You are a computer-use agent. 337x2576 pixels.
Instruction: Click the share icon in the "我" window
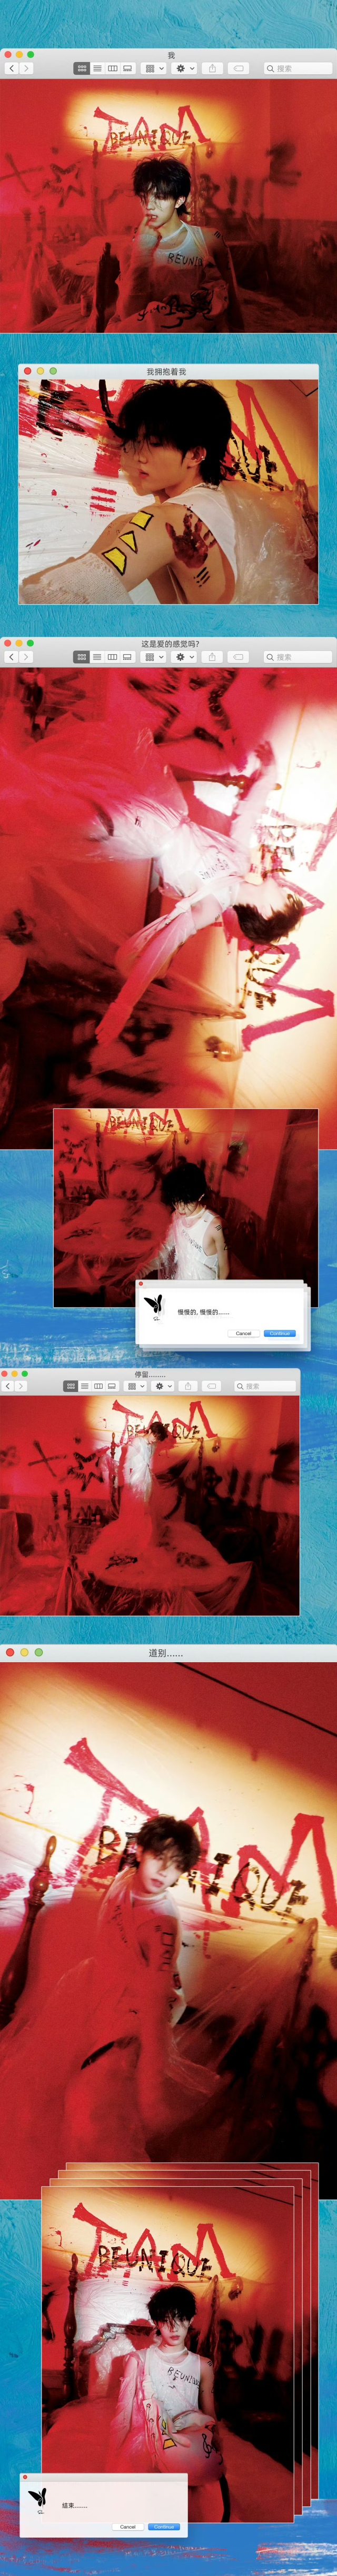212,69
